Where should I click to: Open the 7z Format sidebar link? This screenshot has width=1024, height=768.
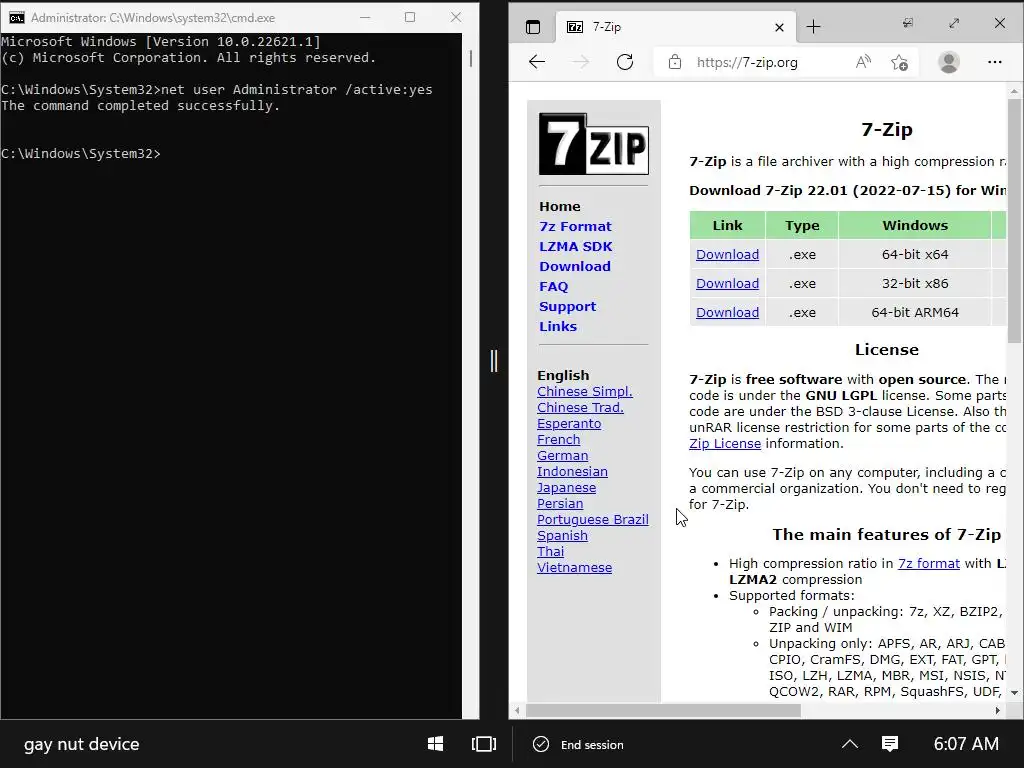click(575, 227)
